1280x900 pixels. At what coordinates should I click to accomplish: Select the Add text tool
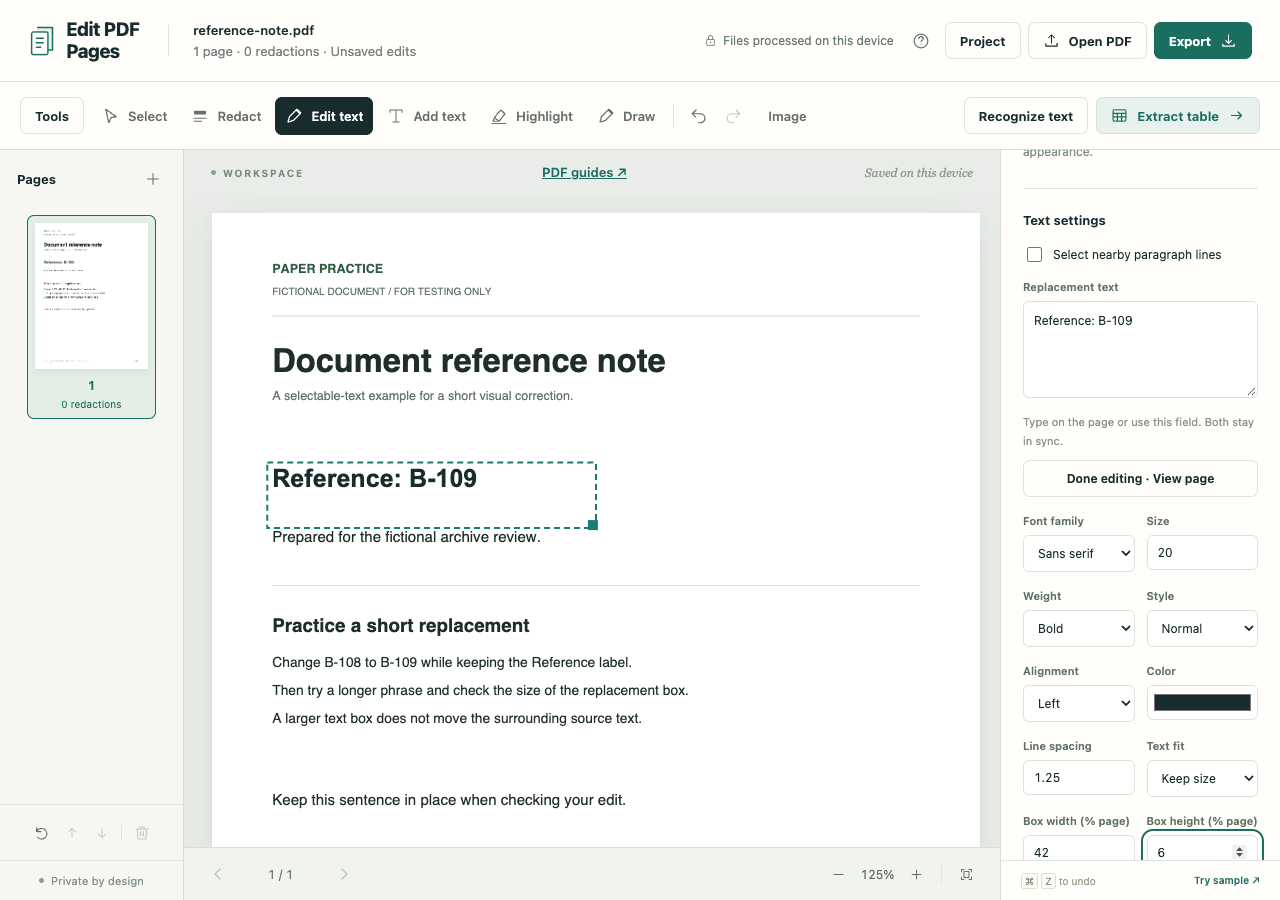click(427, 116)
